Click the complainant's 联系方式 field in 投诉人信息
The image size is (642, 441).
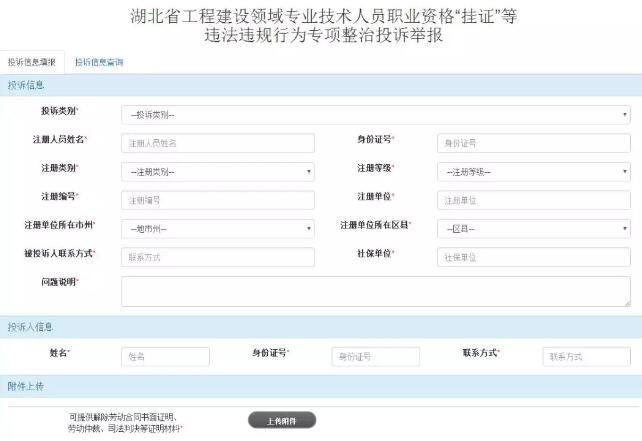coord(586,357)
